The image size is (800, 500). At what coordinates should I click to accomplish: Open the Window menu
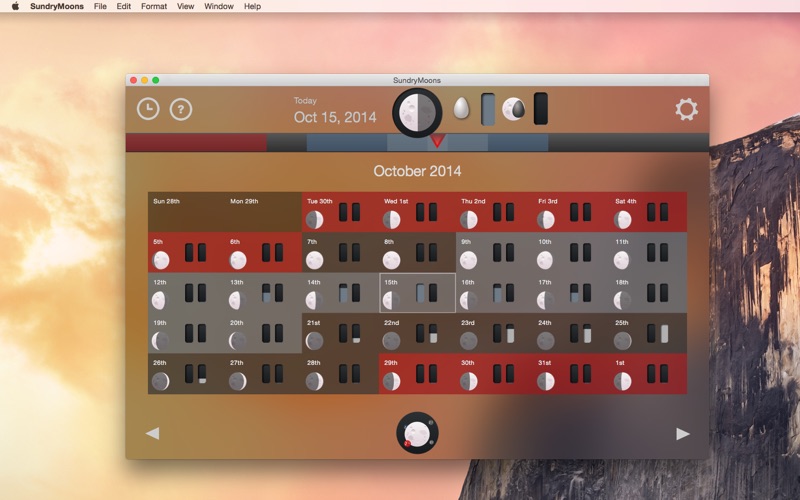point(218,6)
